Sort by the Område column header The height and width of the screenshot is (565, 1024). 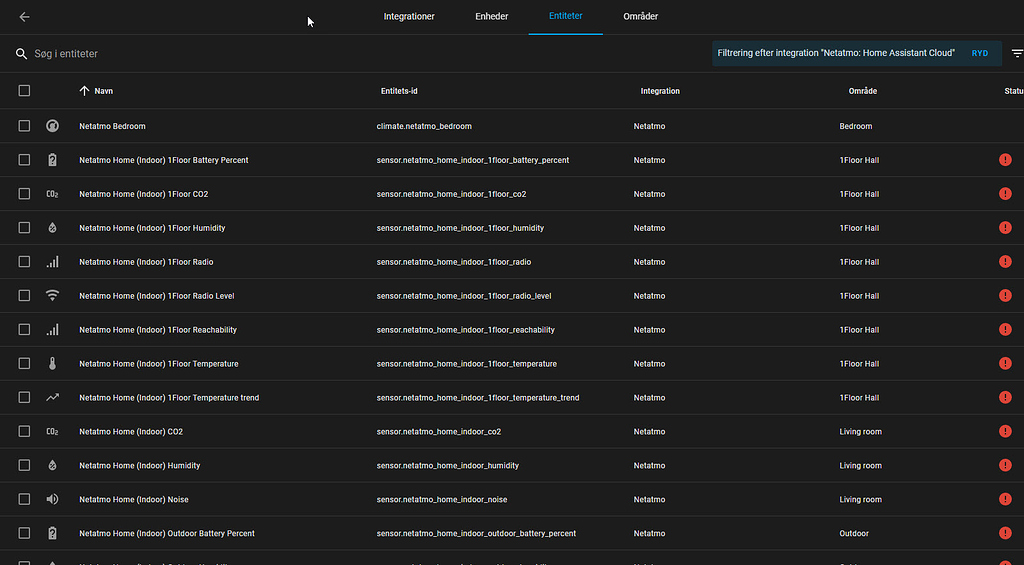[x=863, y=91]
